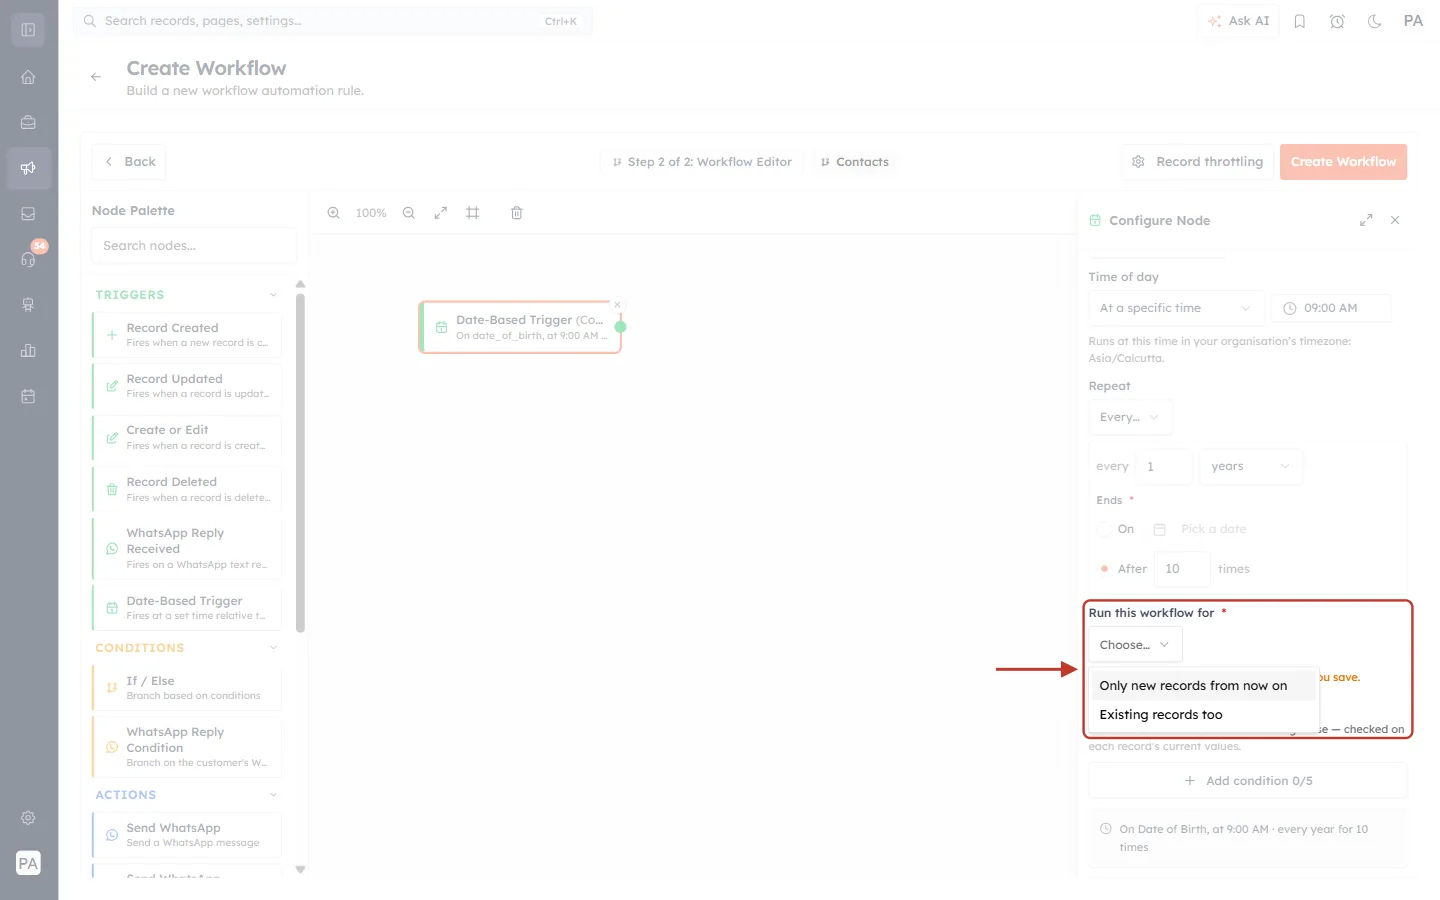Open the Repeat 'Every...' dropdown
This screenshot has height=900, width=1440.
click(1130, 417)
